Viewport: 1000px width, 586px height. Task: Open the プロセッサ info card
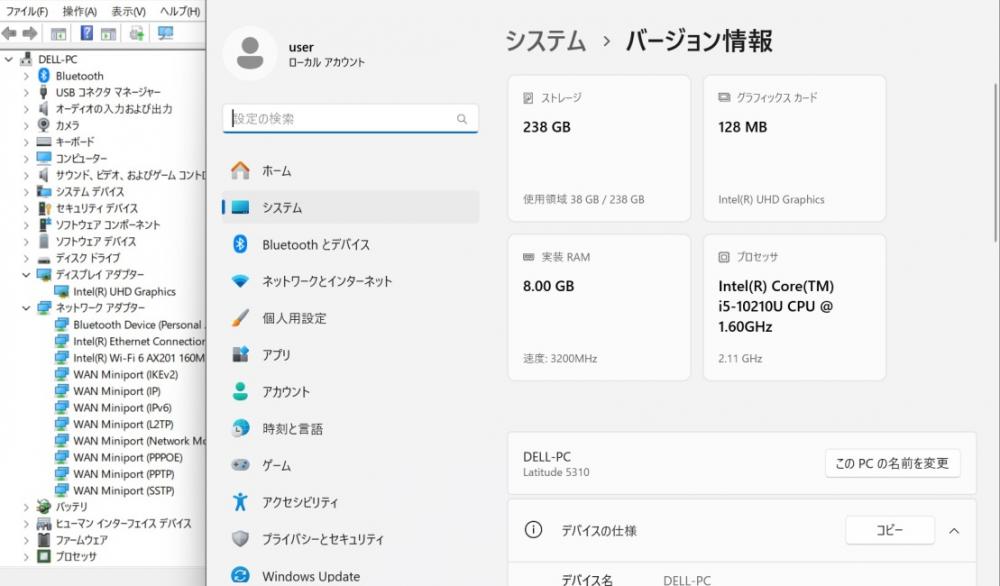click(794, 307)
